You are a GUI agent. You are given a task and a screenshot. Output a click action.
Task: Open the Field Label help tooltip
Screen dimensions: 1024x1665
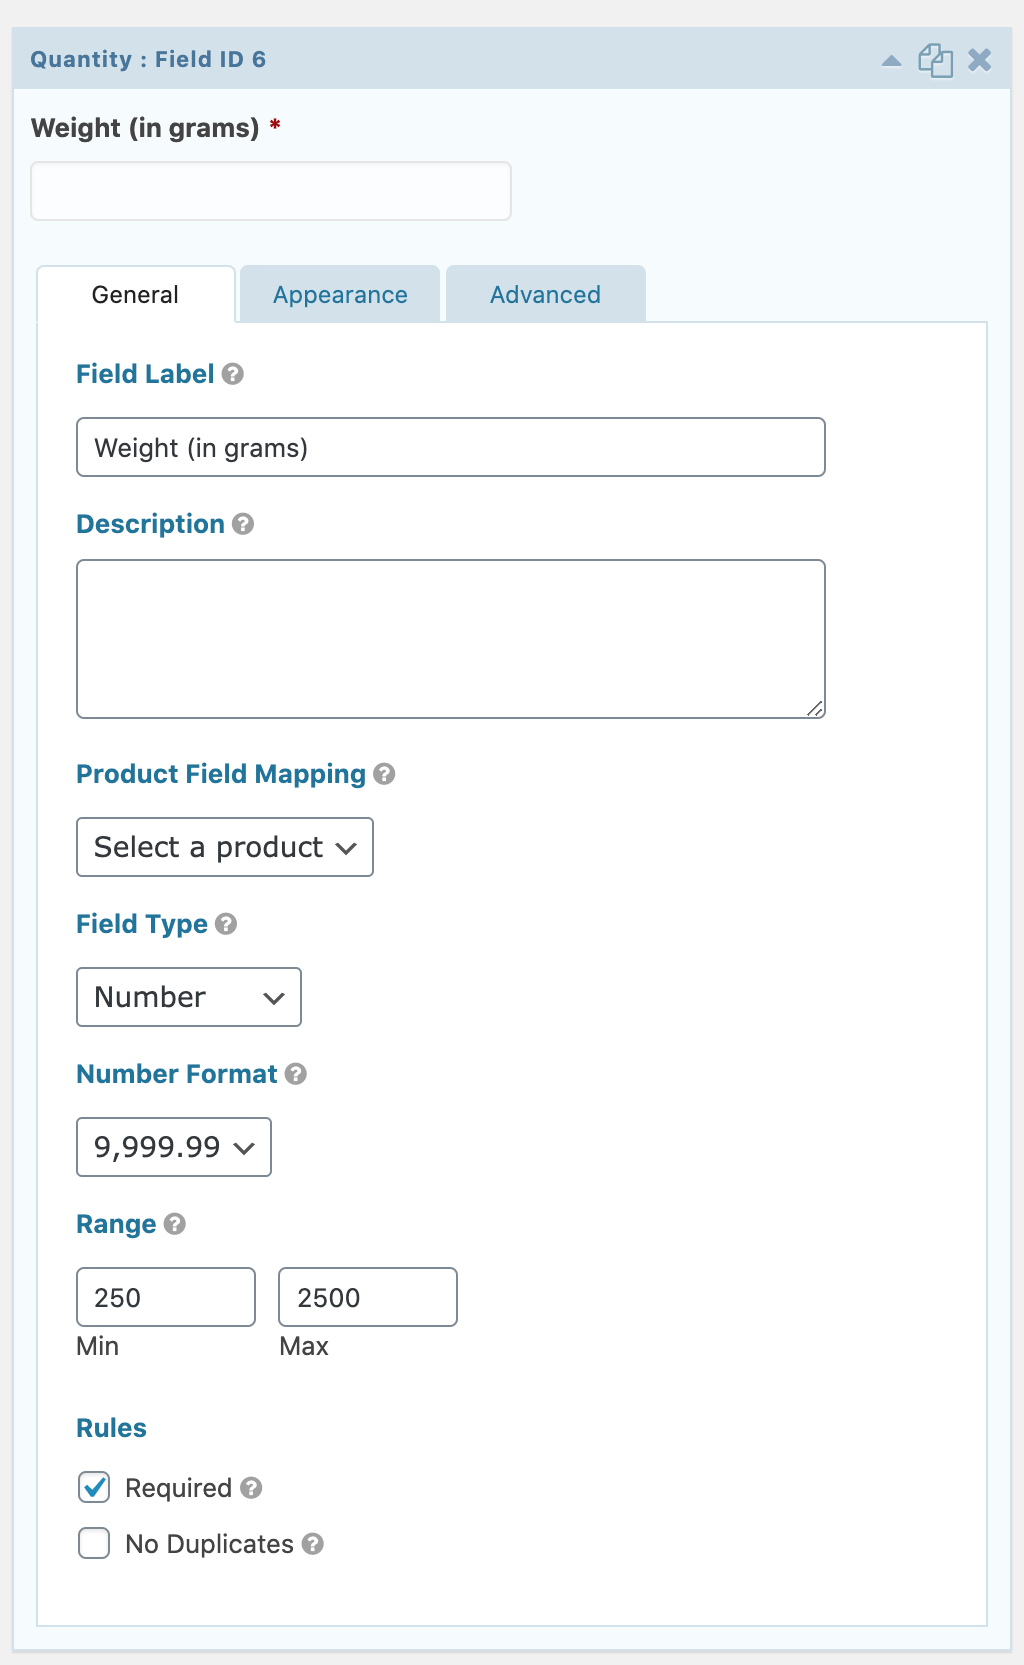click(x=232, y=375)
